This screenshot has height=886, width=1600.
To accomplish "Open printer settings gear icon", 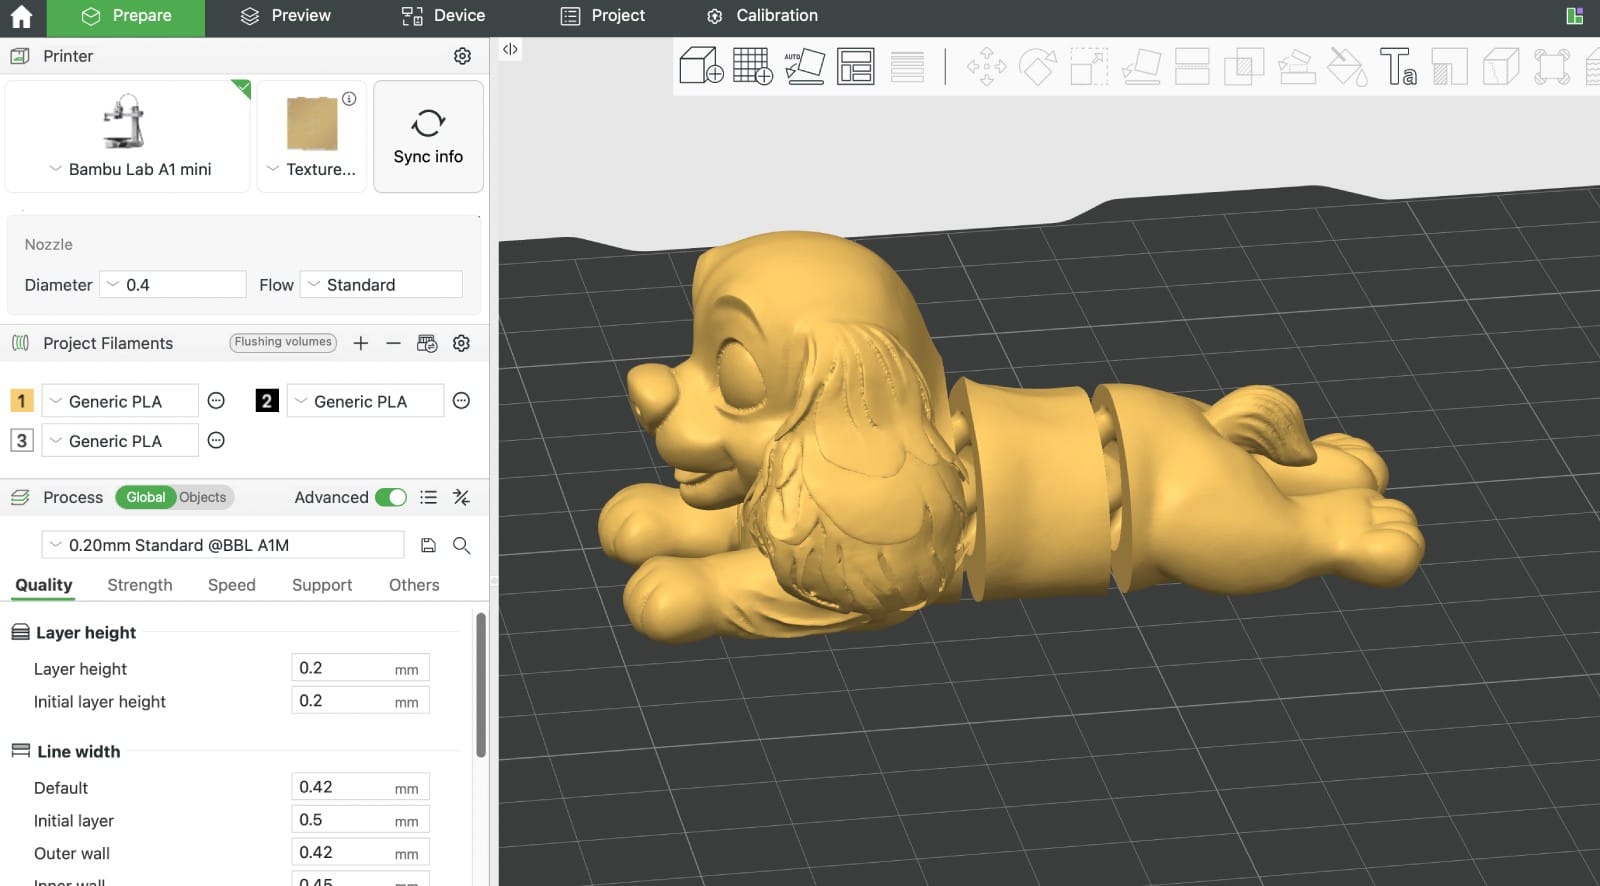I will coord(462,56).
